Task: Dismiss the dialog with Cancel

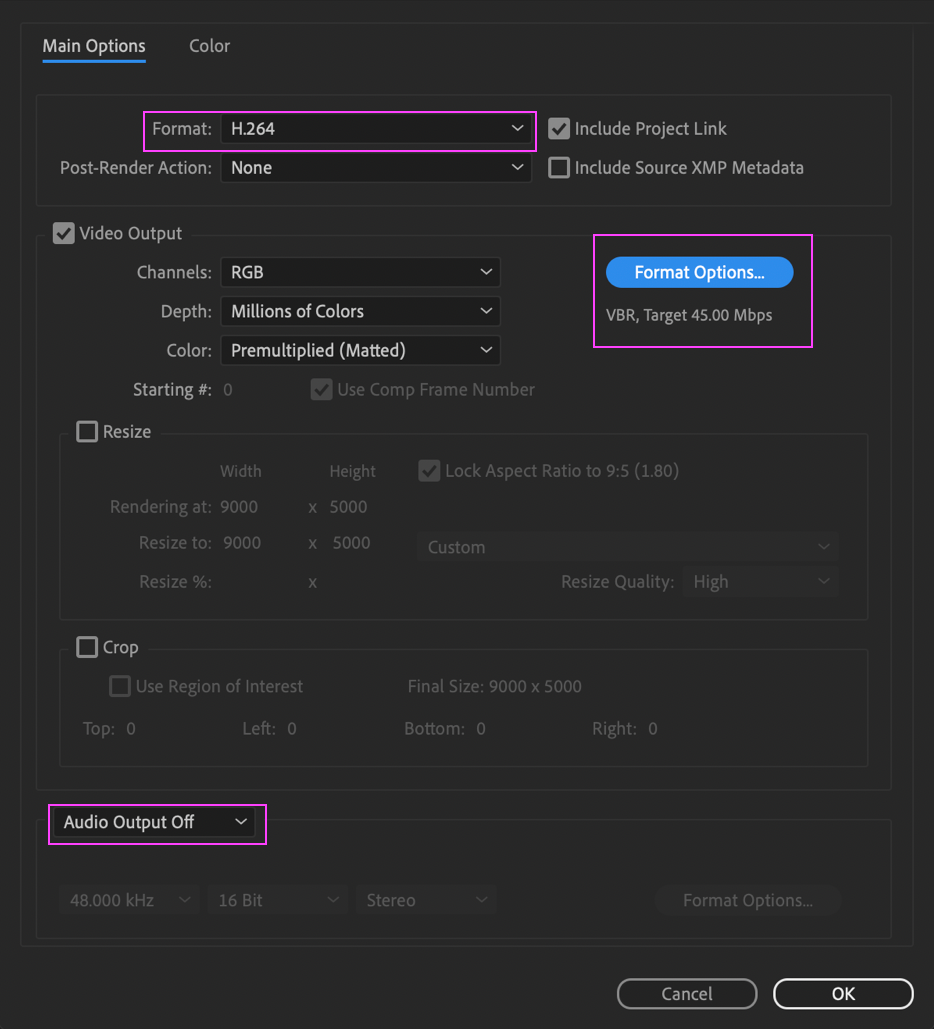Action: tap(687, 994)
